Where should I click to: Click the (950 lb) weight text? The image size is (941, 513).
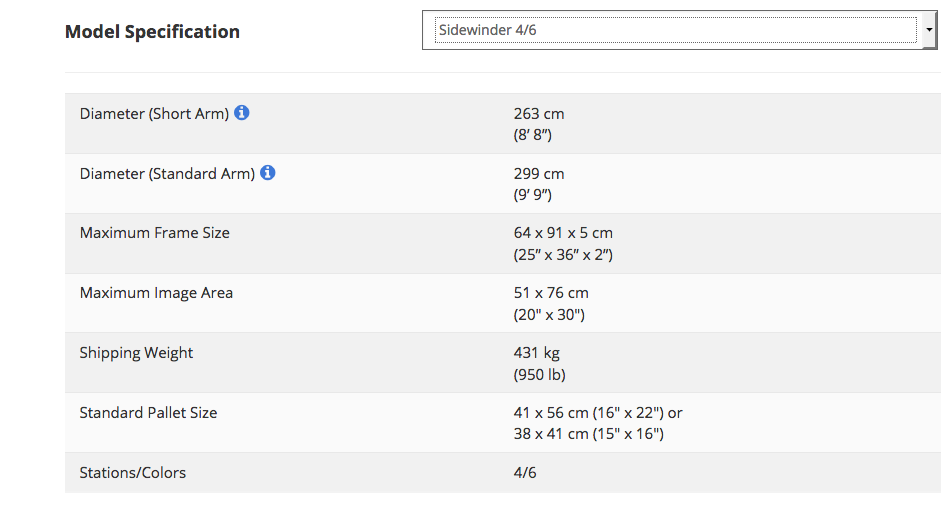pos(540,374)
